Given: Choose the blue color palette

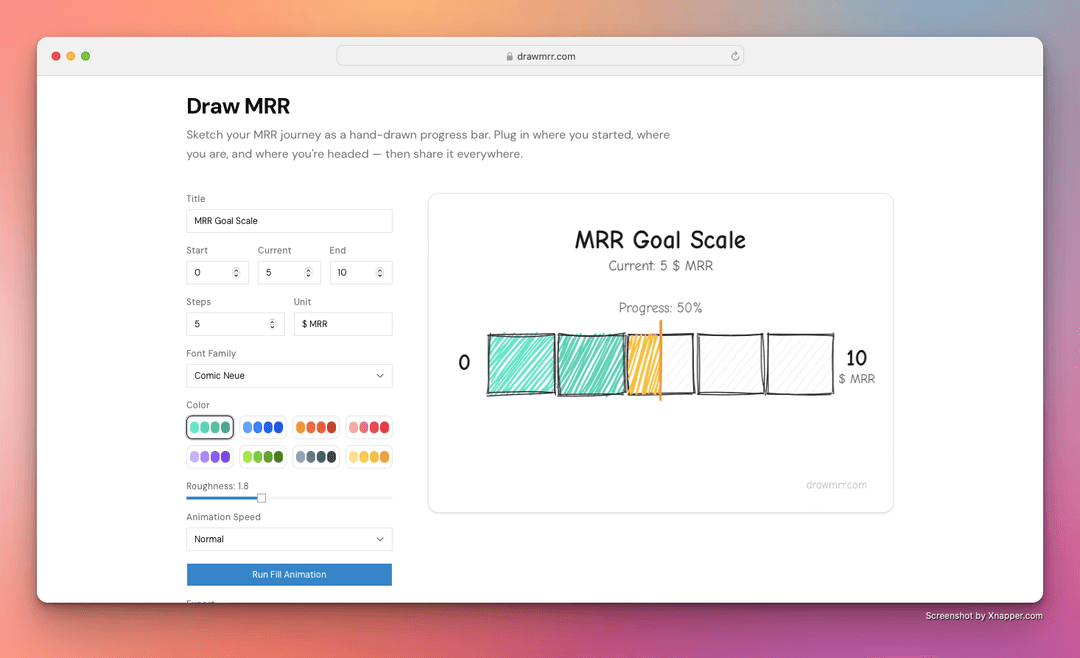Looking at the screenshot, I should (263, 427).
